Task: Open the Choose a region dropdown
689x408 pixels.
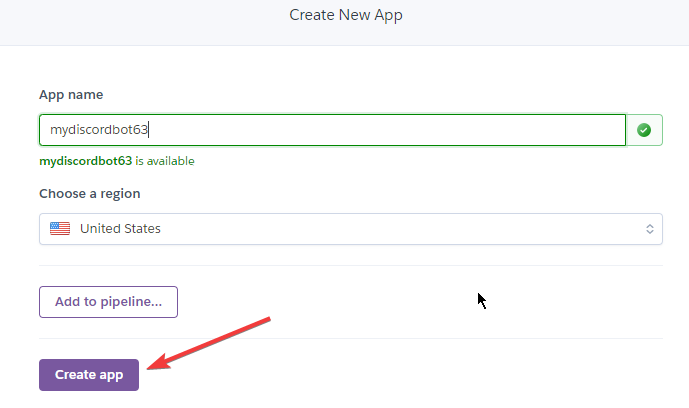Action: pos(350,229)
